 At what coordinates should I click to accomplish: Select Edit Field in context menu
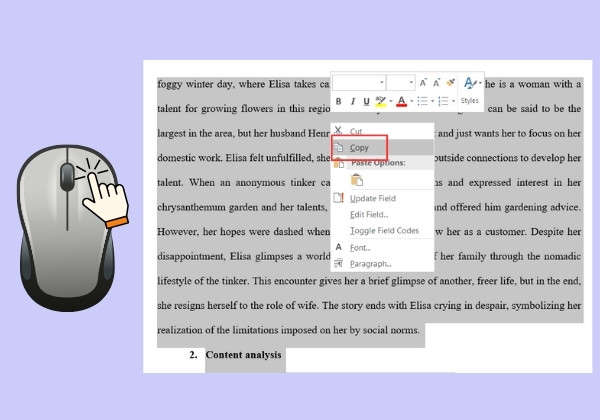(x=383, y=215)
